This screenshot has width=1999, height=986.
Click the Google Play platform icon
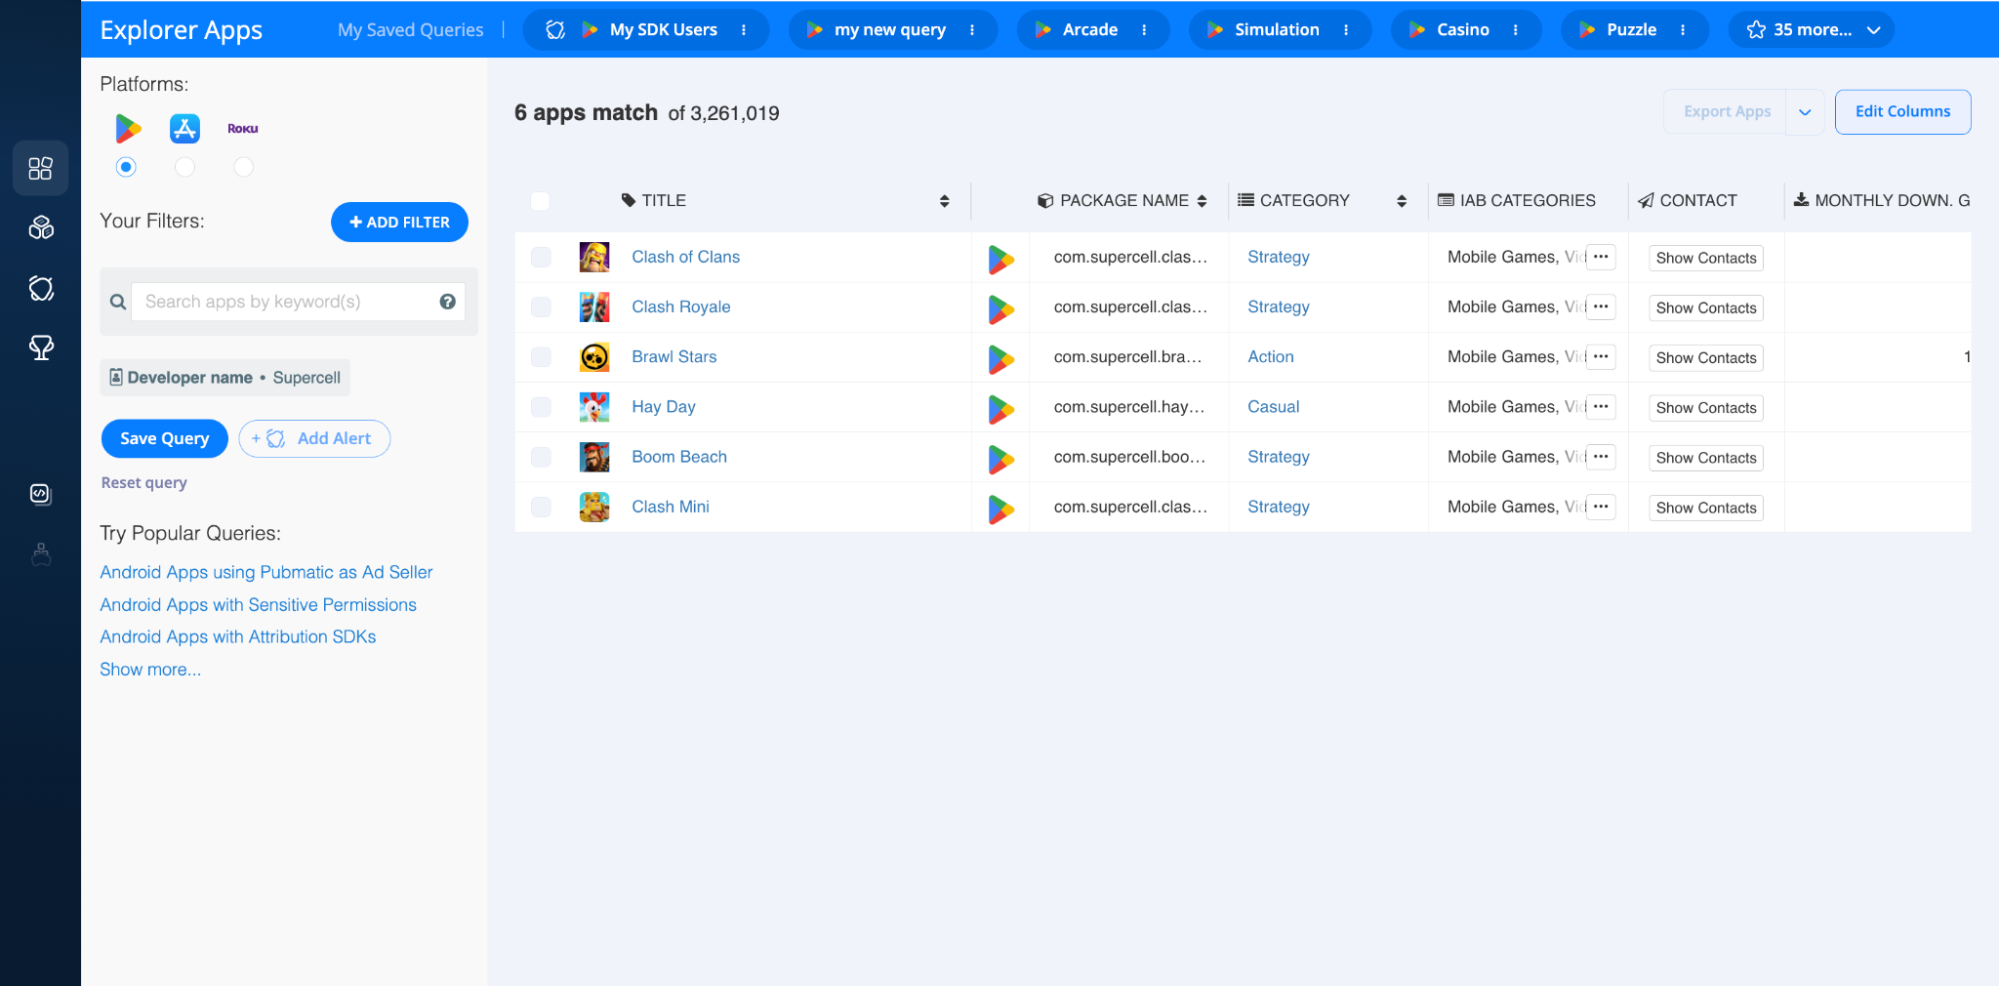pos(127,128)
